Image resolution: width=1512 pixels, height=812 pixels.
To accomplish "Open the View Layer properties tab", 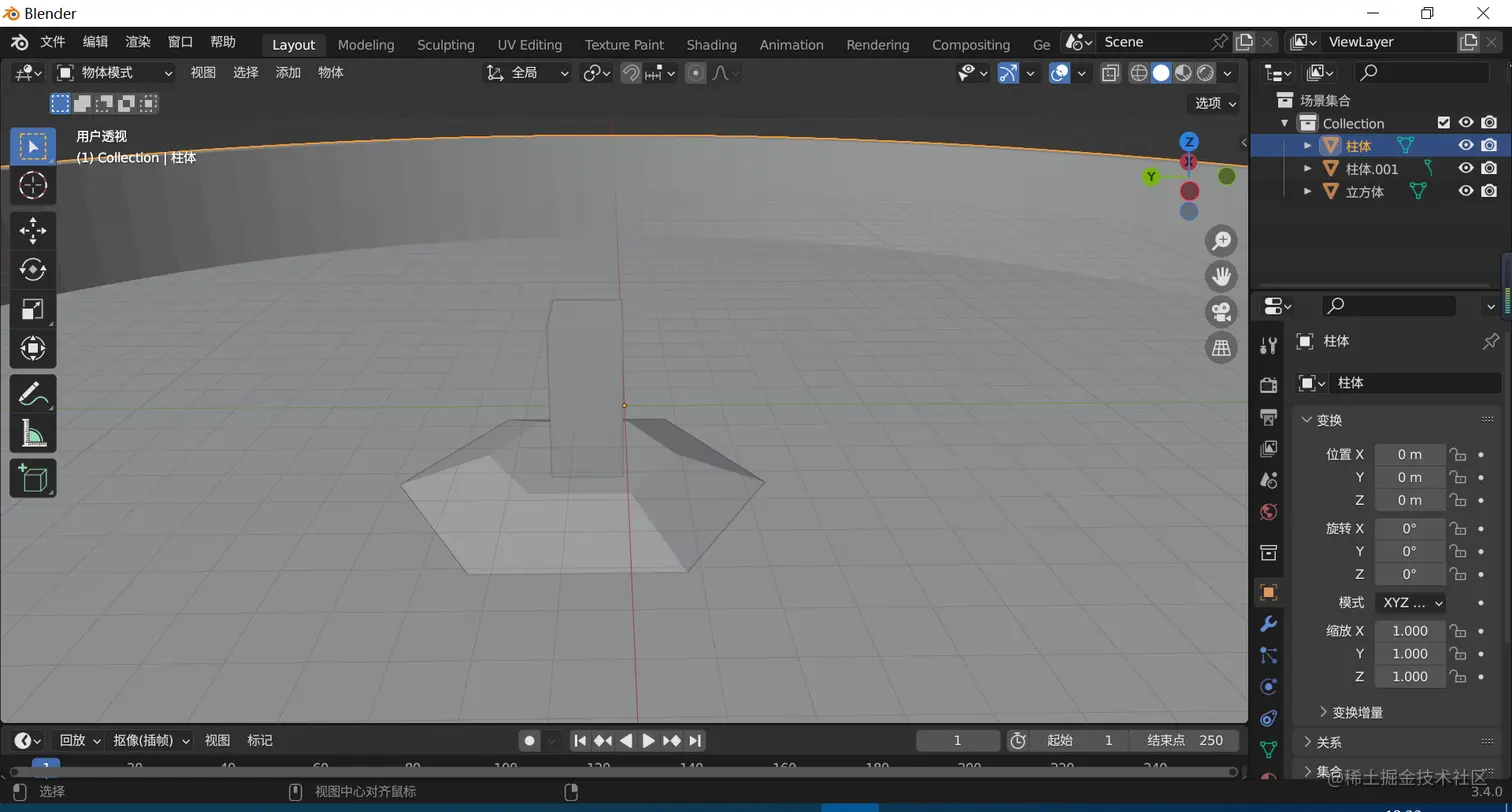I will click(1269, 448).
